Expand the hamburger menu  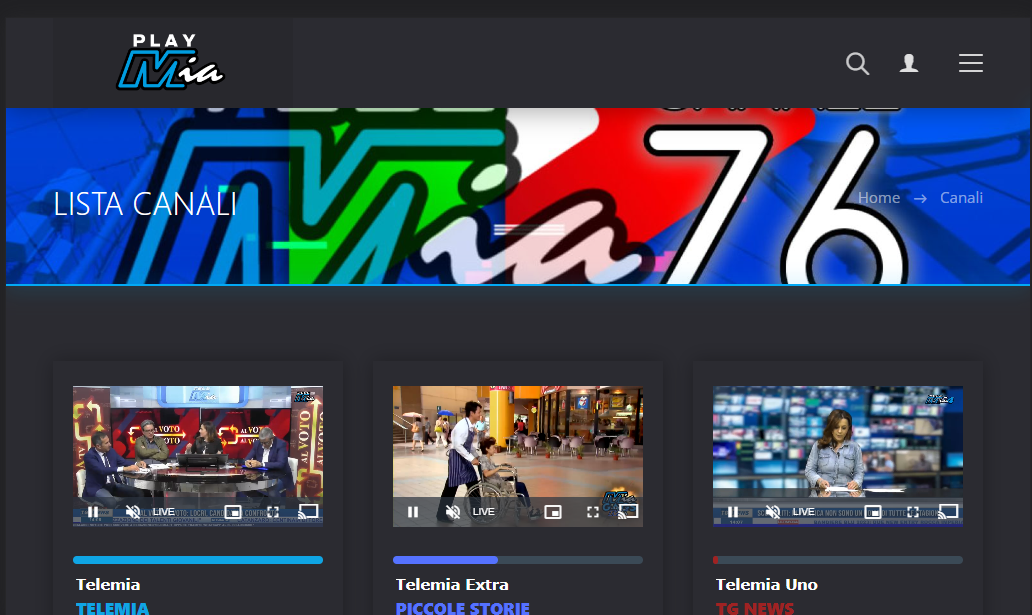tap(970, 64)
